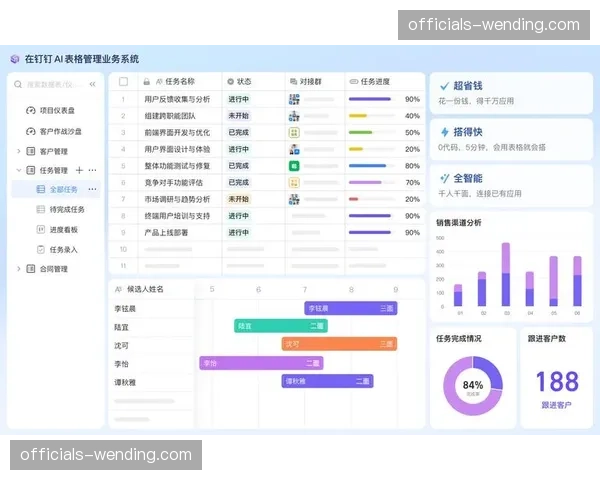This screenshot has width=600, height=480.
Task: Click the 任务录入 form icon
Action: 41,250
